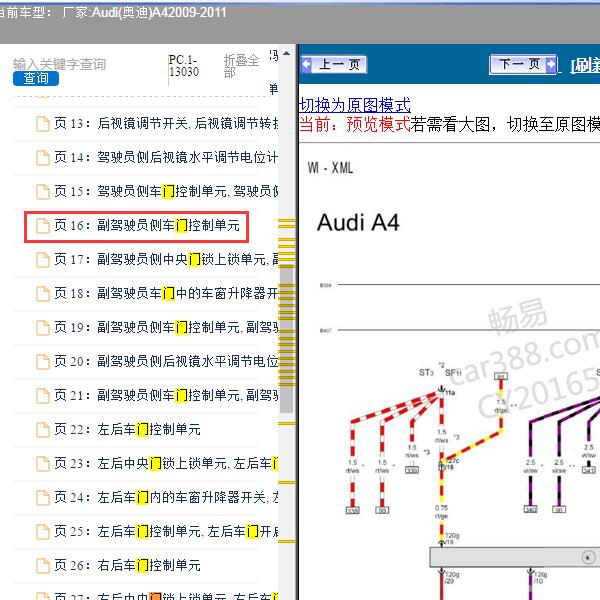The height and width of the screenshot is (600, 600).
Task: Open page 25 左后车门控制单元 entry
Action: [x=166, y=531]
